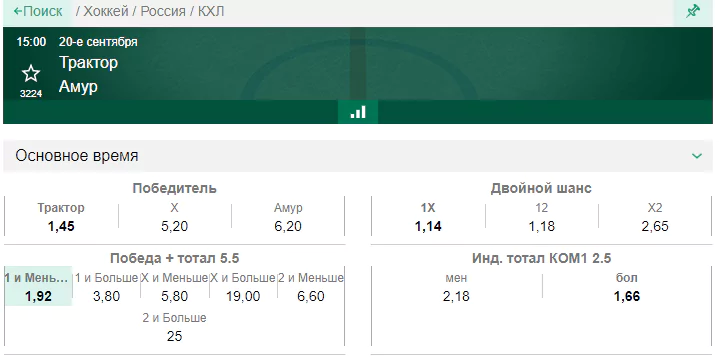The image size is (719, 361).
Task: Pin the event with the pushpin icon
Action: point(693,11)
